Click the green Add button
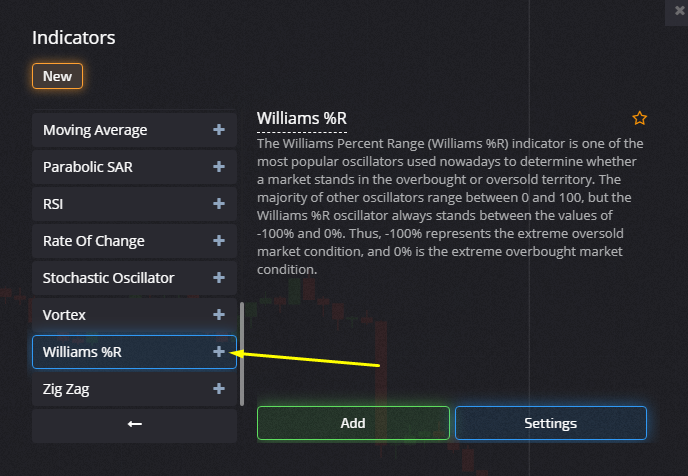Screen dimensions: 688x476 353,423
